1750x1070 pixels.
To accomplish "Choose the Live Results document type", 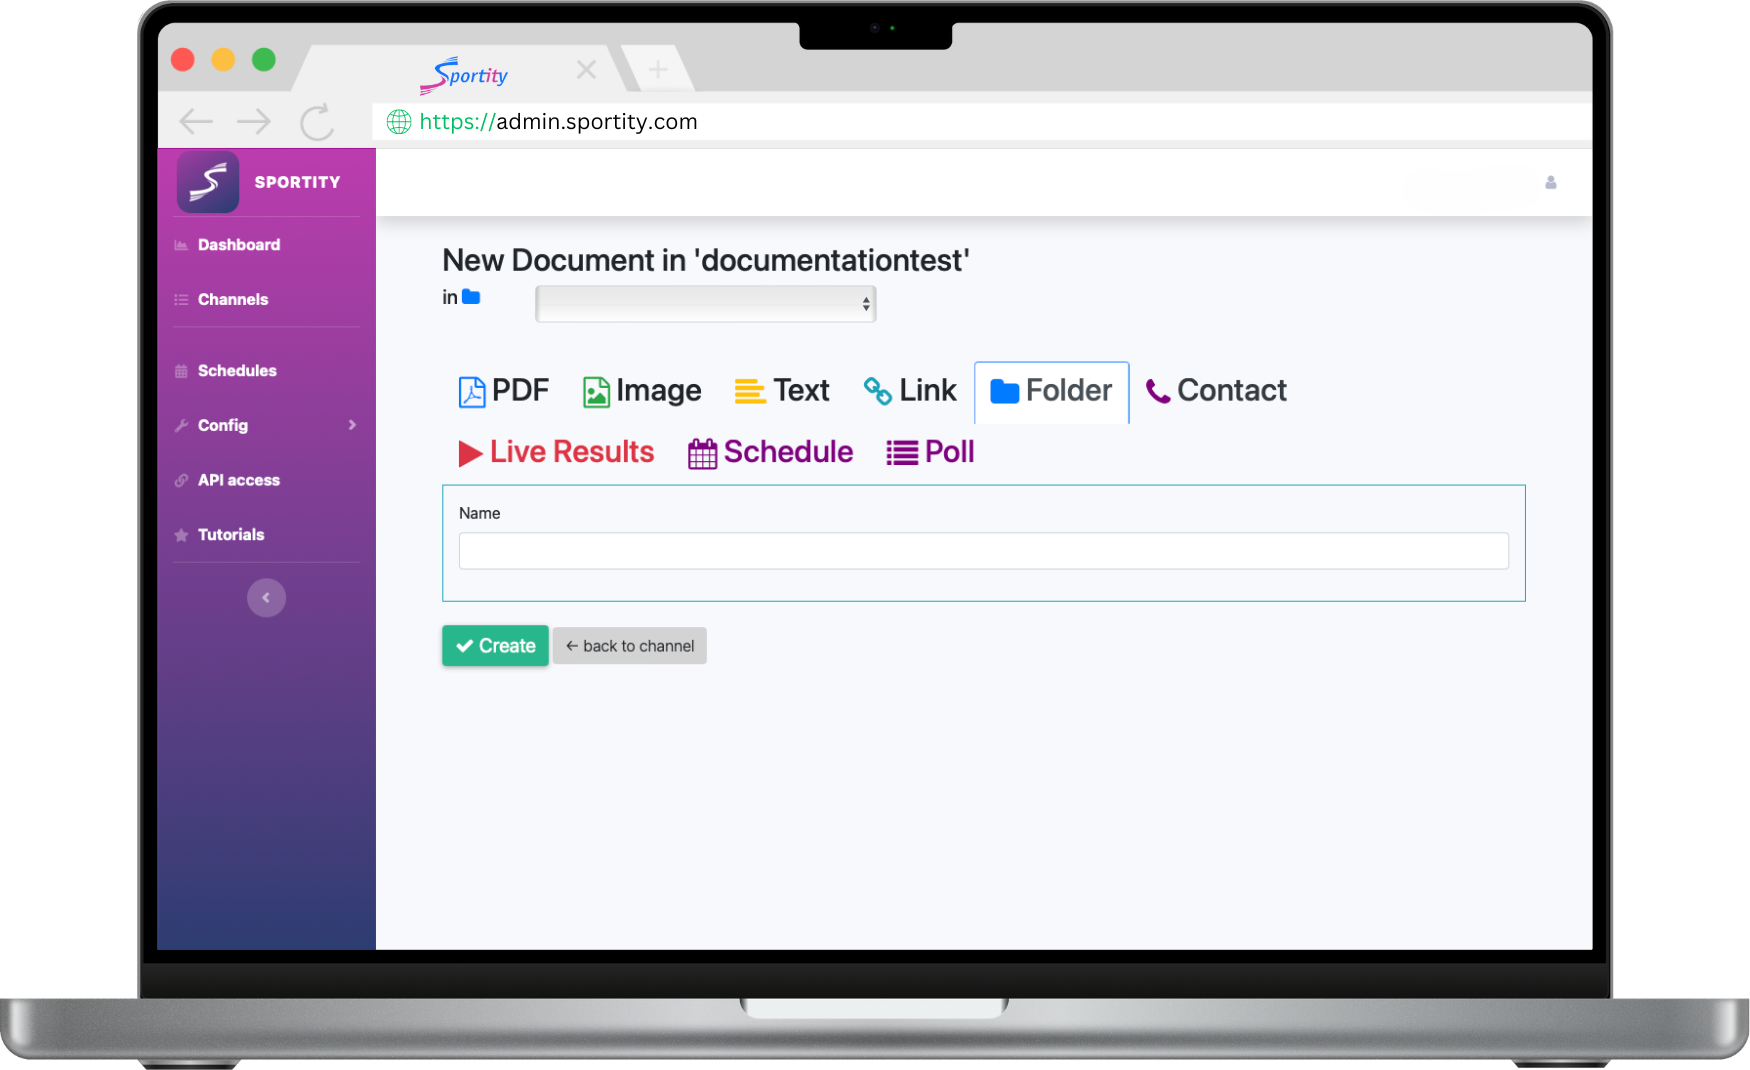I will click(x=556, y=453).
